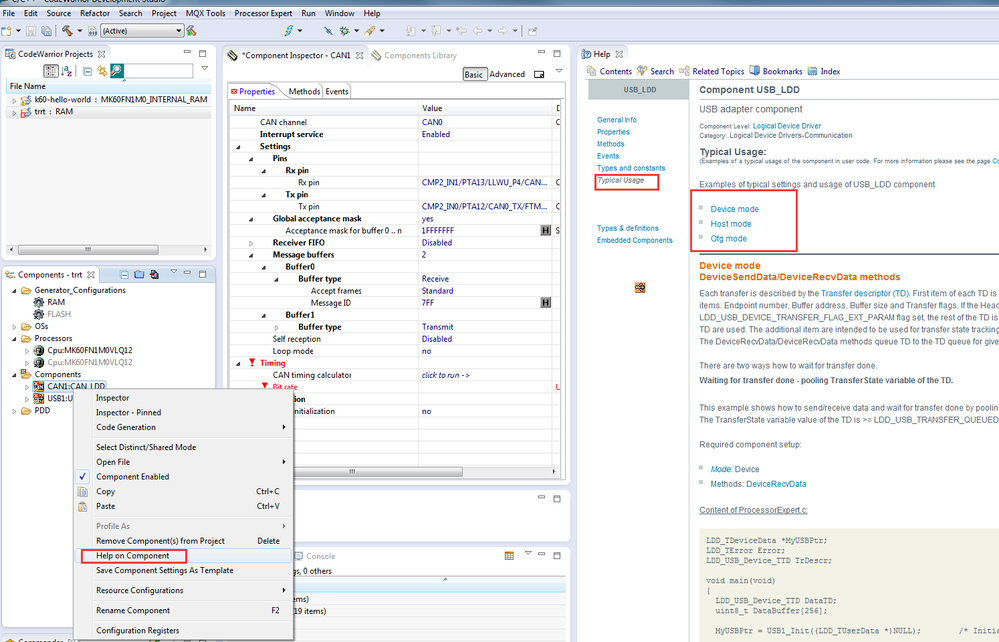Click sort alphabetically icon in CodeWarrior Projects
This screenshot has width=999, height=642.
coord(67,71)
